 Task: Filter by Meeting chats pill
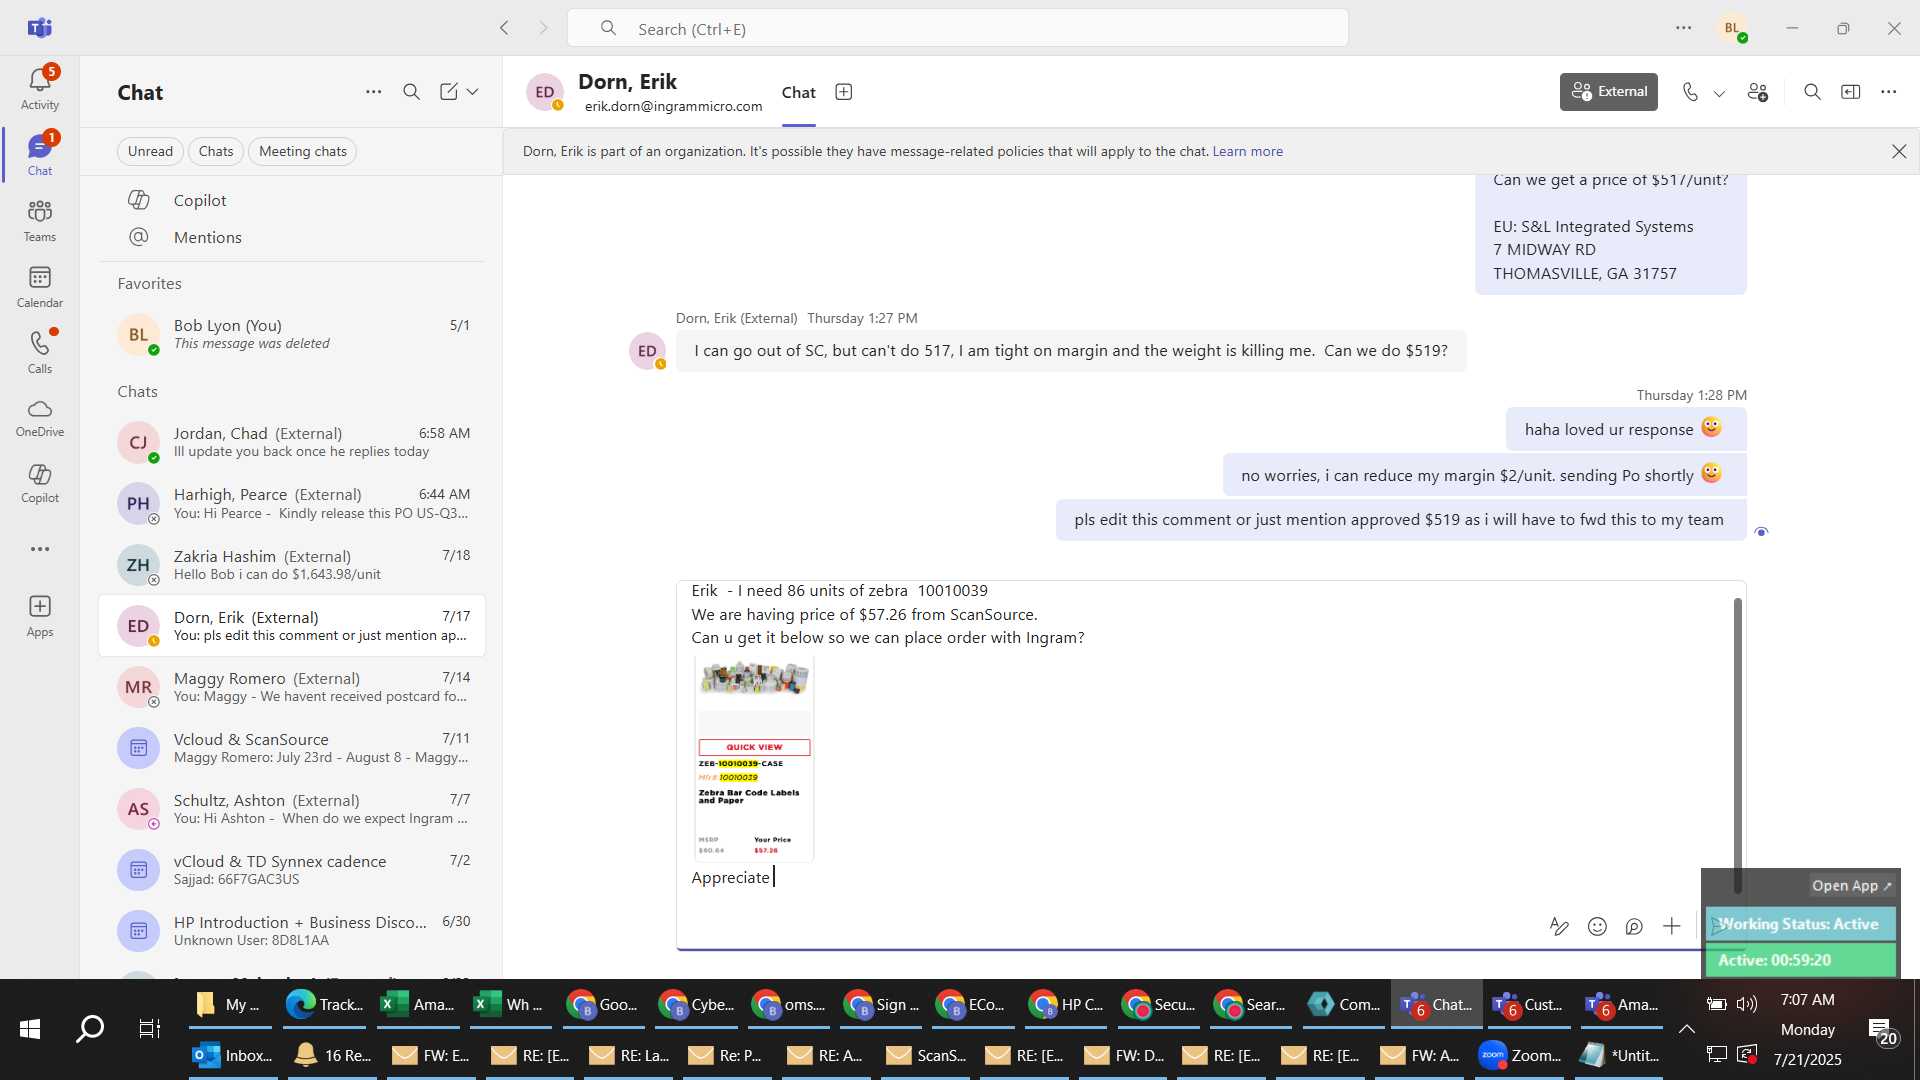303,151
